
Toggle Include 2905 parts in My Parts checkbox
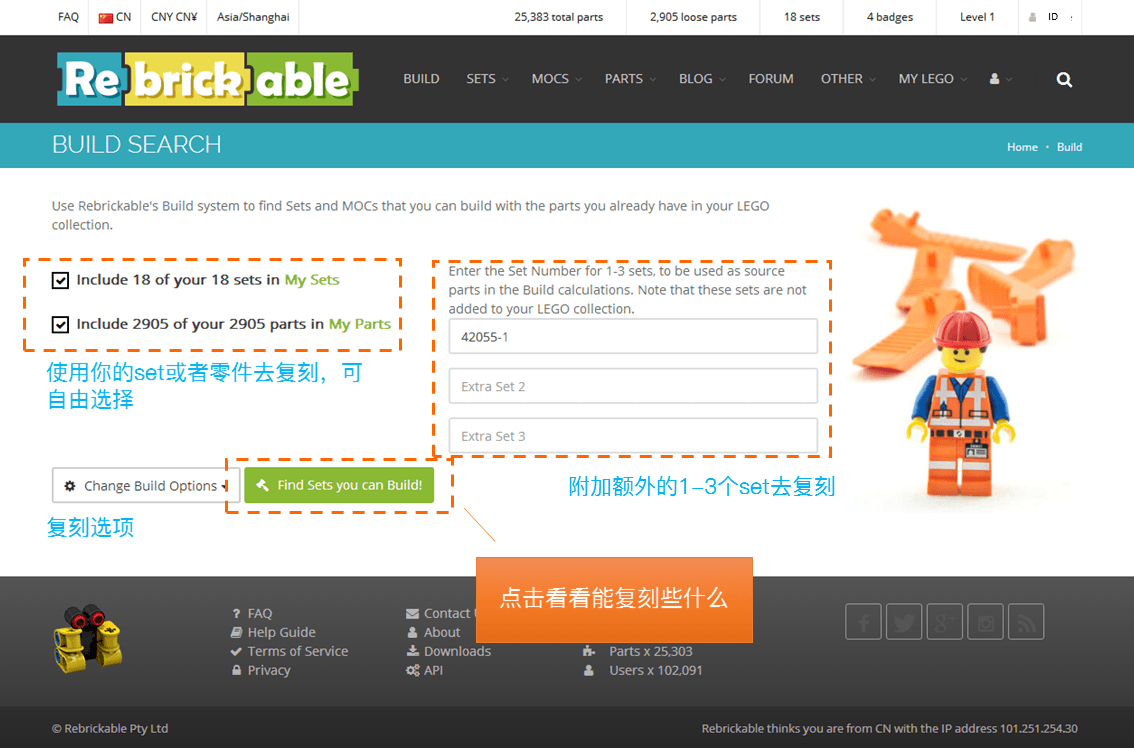(x=60, y=324)
